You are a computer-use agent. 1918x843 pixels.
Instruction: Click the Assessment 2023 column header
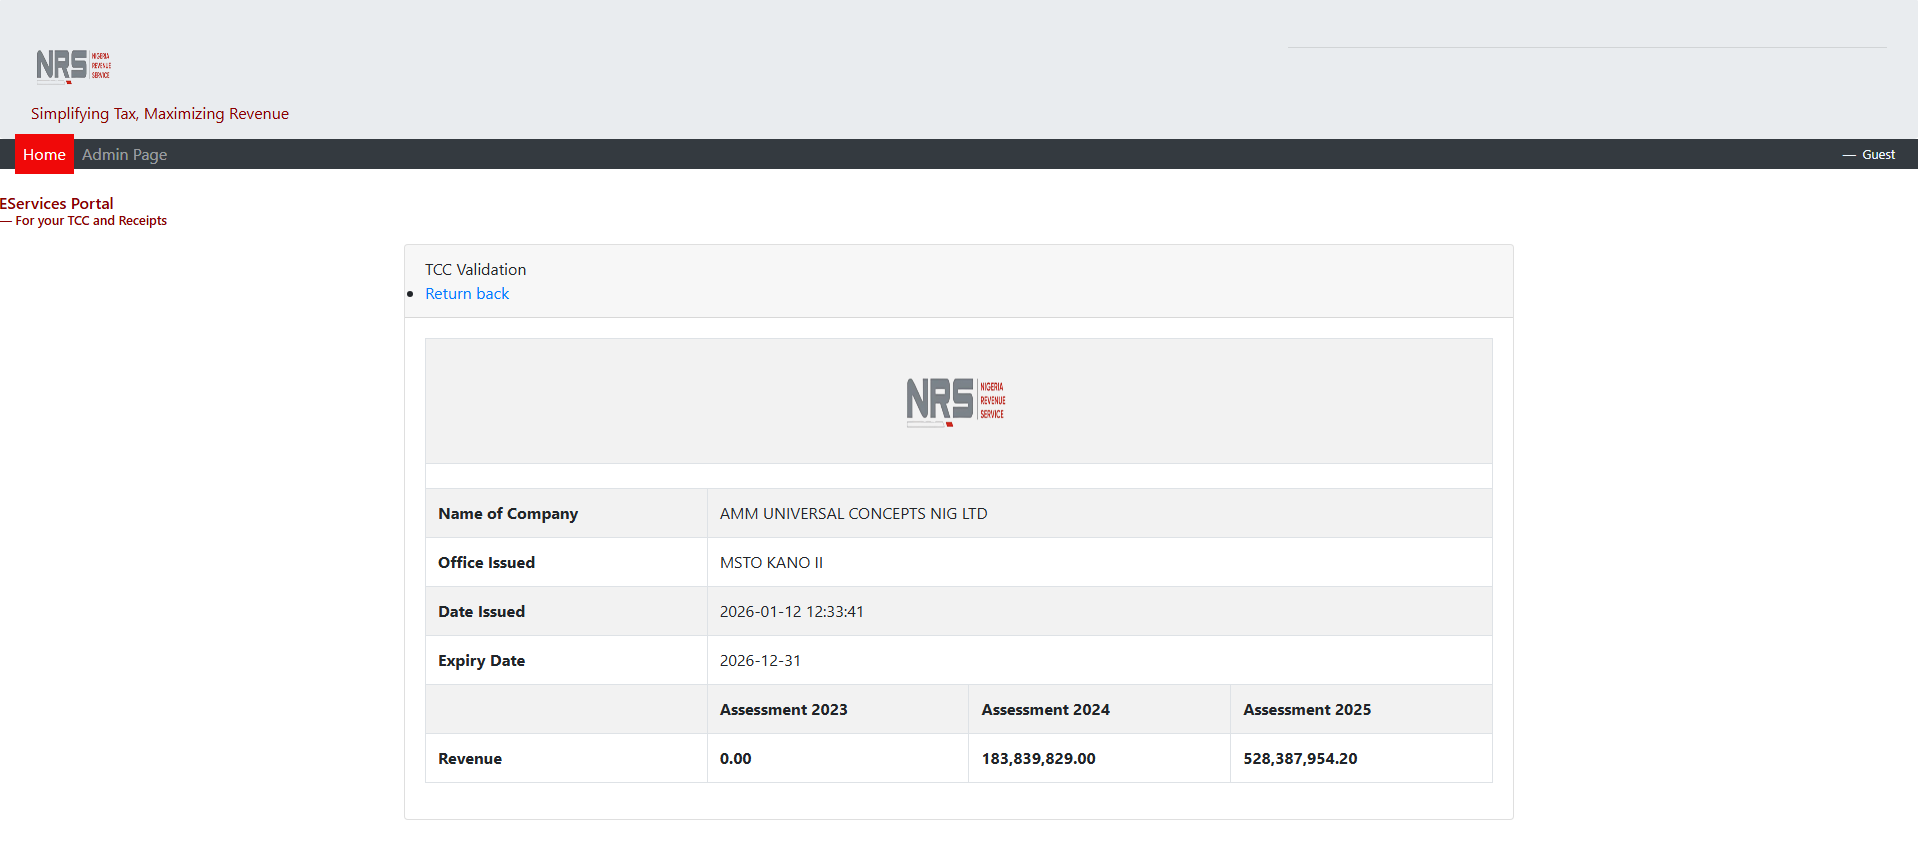coord(783,710)
